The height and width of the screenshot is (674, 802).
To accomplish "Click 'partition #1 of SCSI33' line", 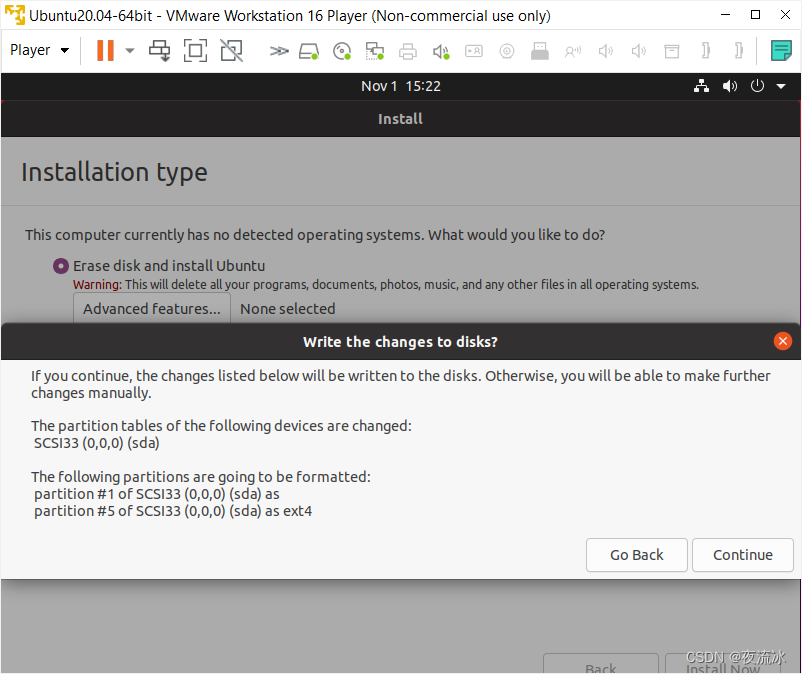I will pyautogui.click(x=157, y=494).
